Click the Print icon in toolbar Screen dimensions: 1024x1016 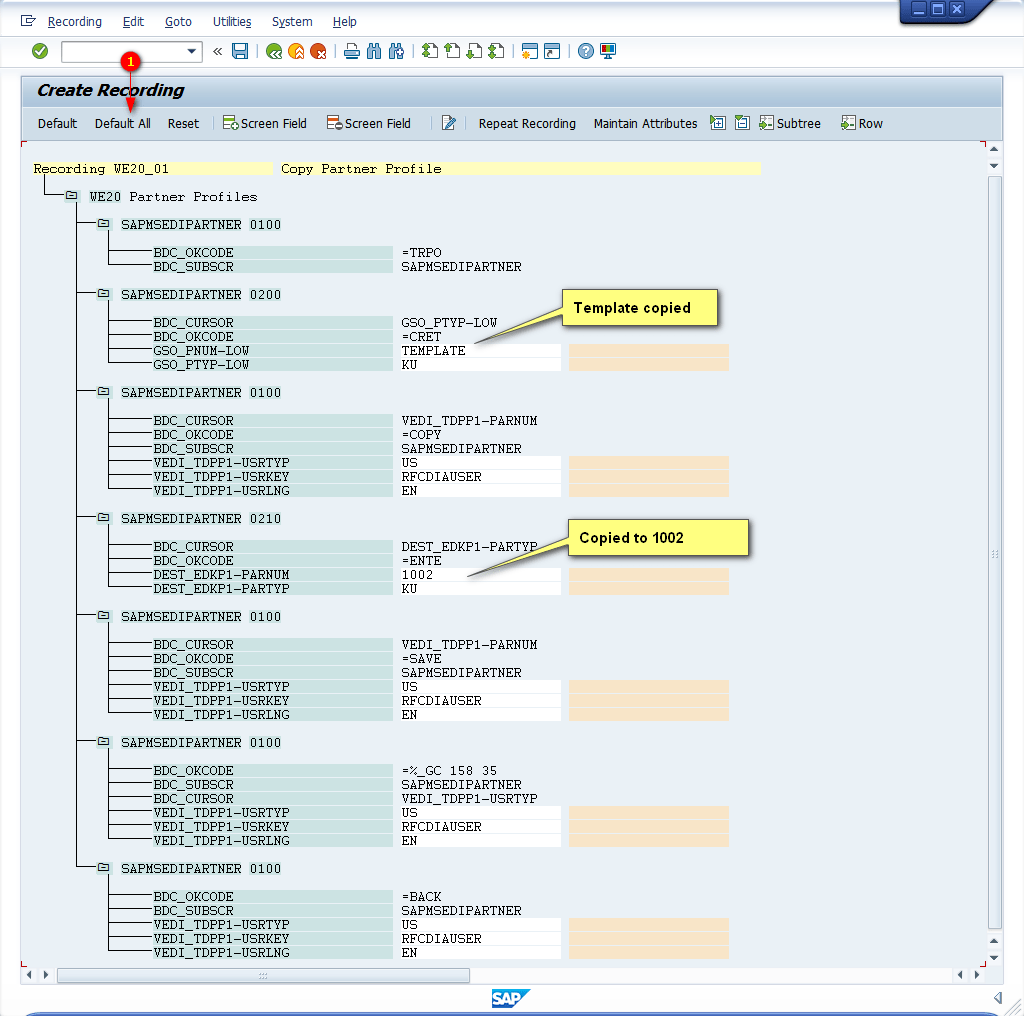pos(351,51)
